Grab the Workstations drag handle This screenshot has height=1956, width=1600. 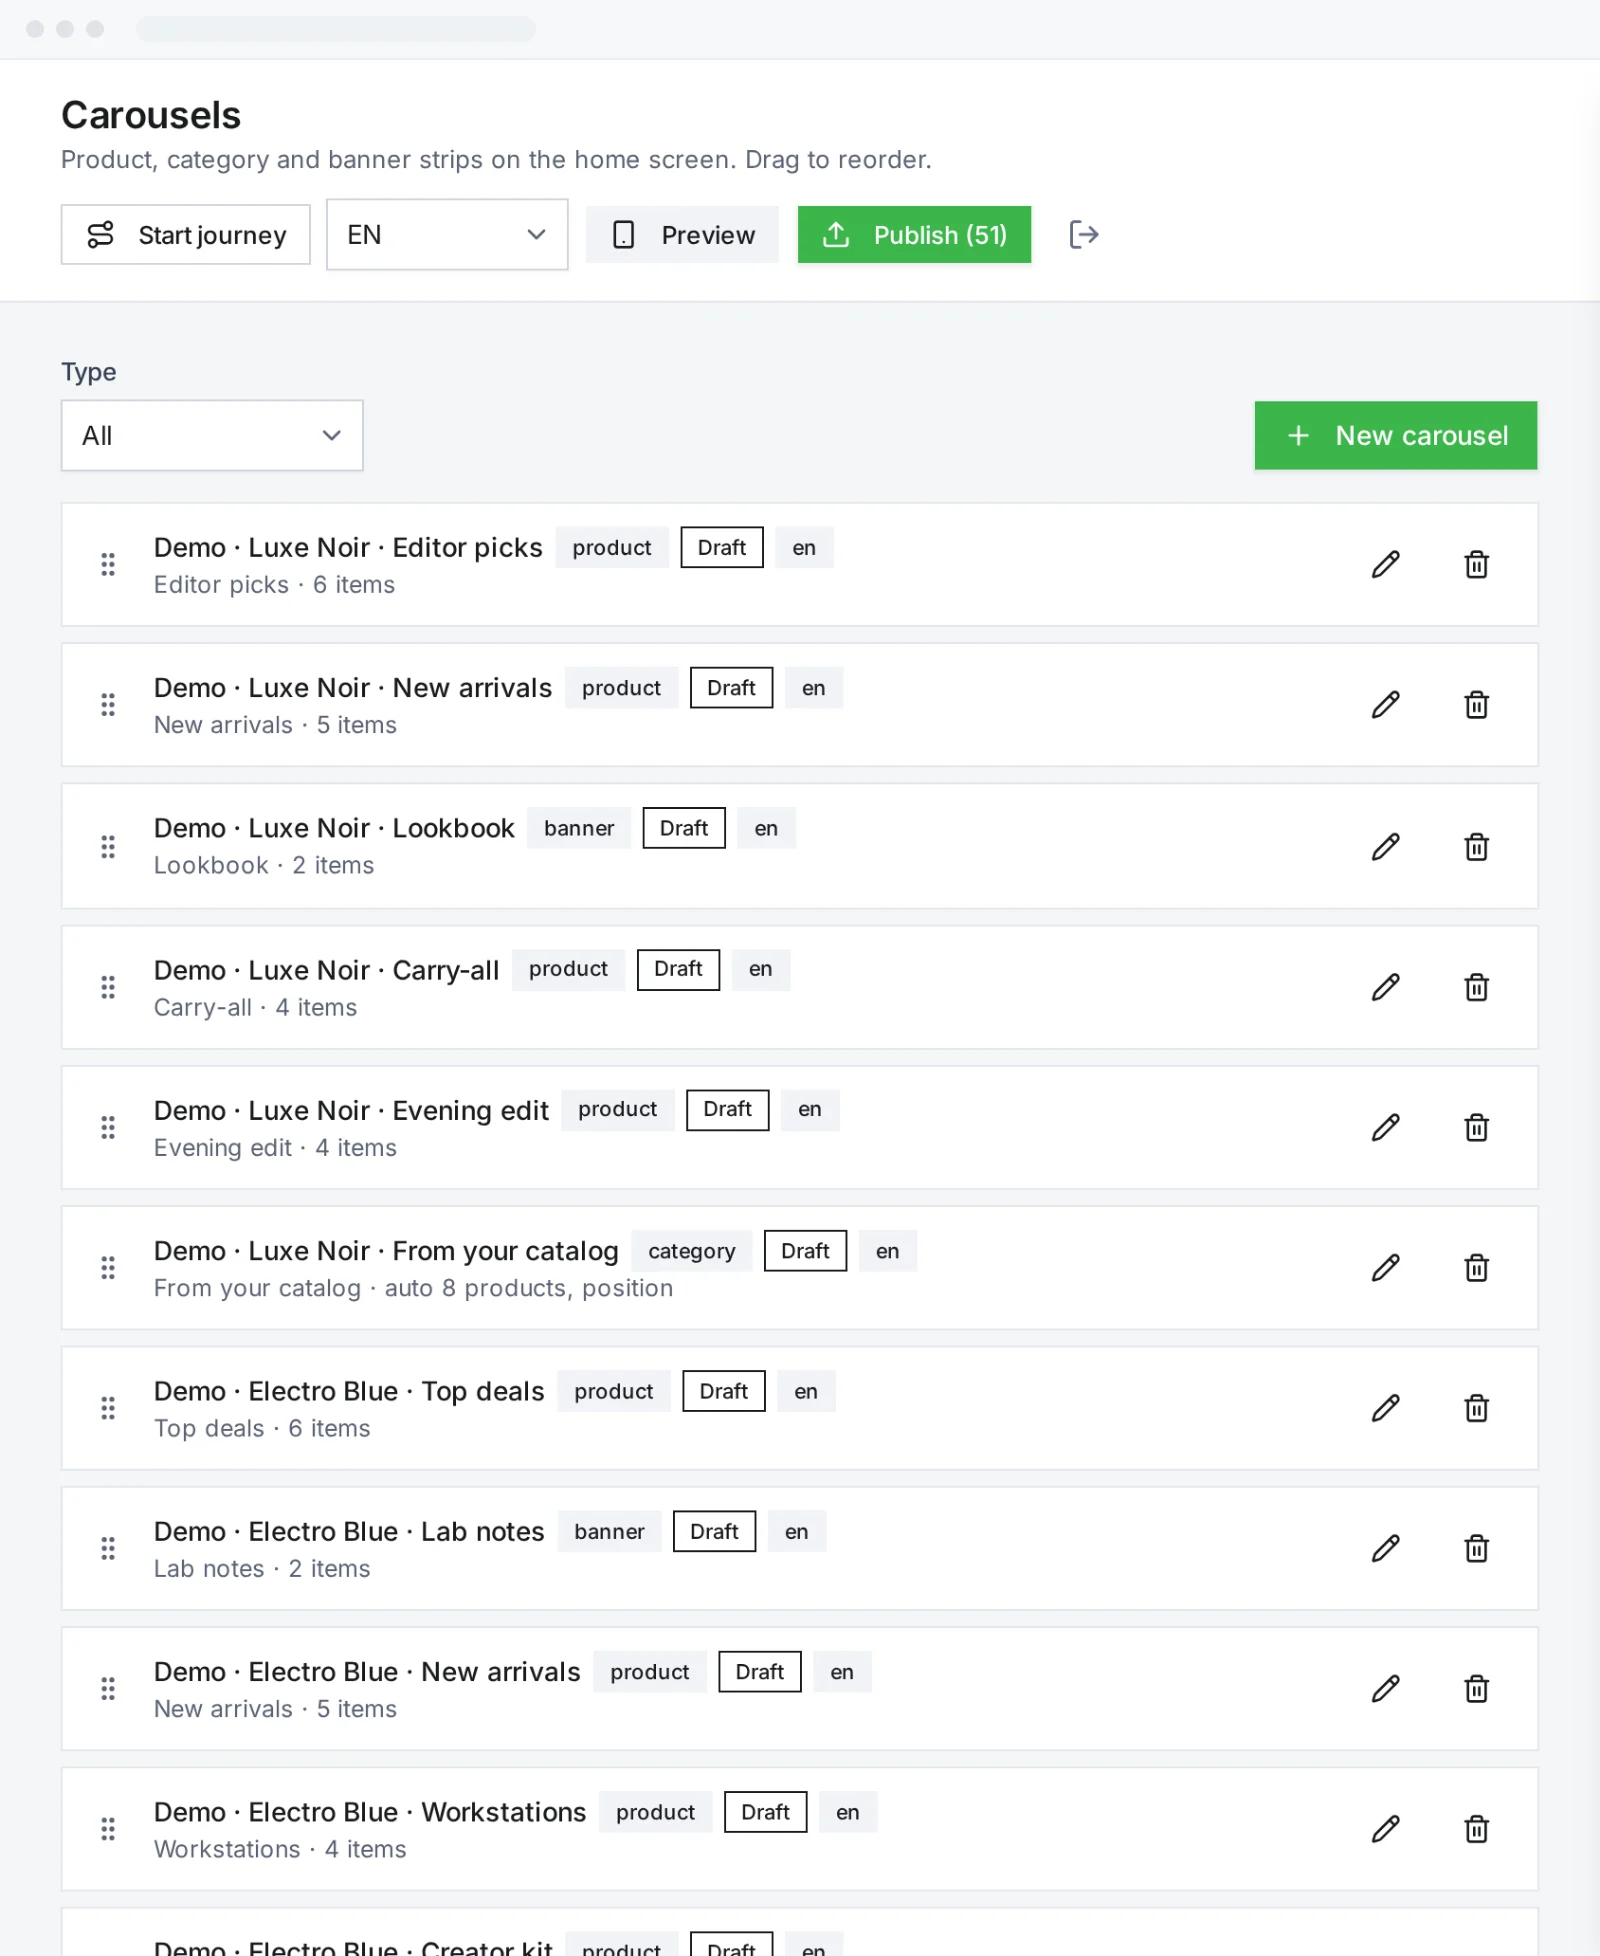(x=108, y=1830)
